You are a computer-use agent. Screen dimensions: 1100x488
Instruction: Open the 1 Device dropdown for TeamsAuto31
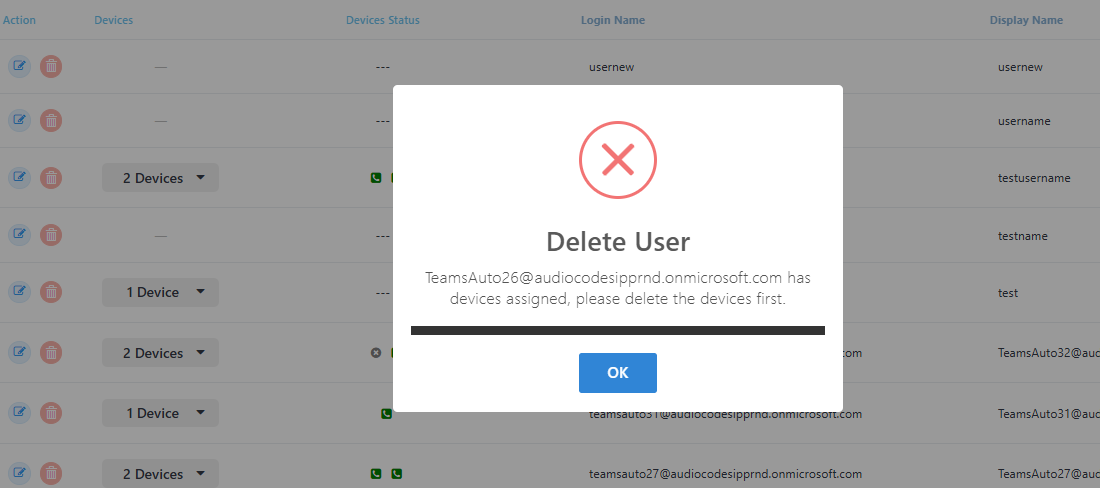point(160,413)
